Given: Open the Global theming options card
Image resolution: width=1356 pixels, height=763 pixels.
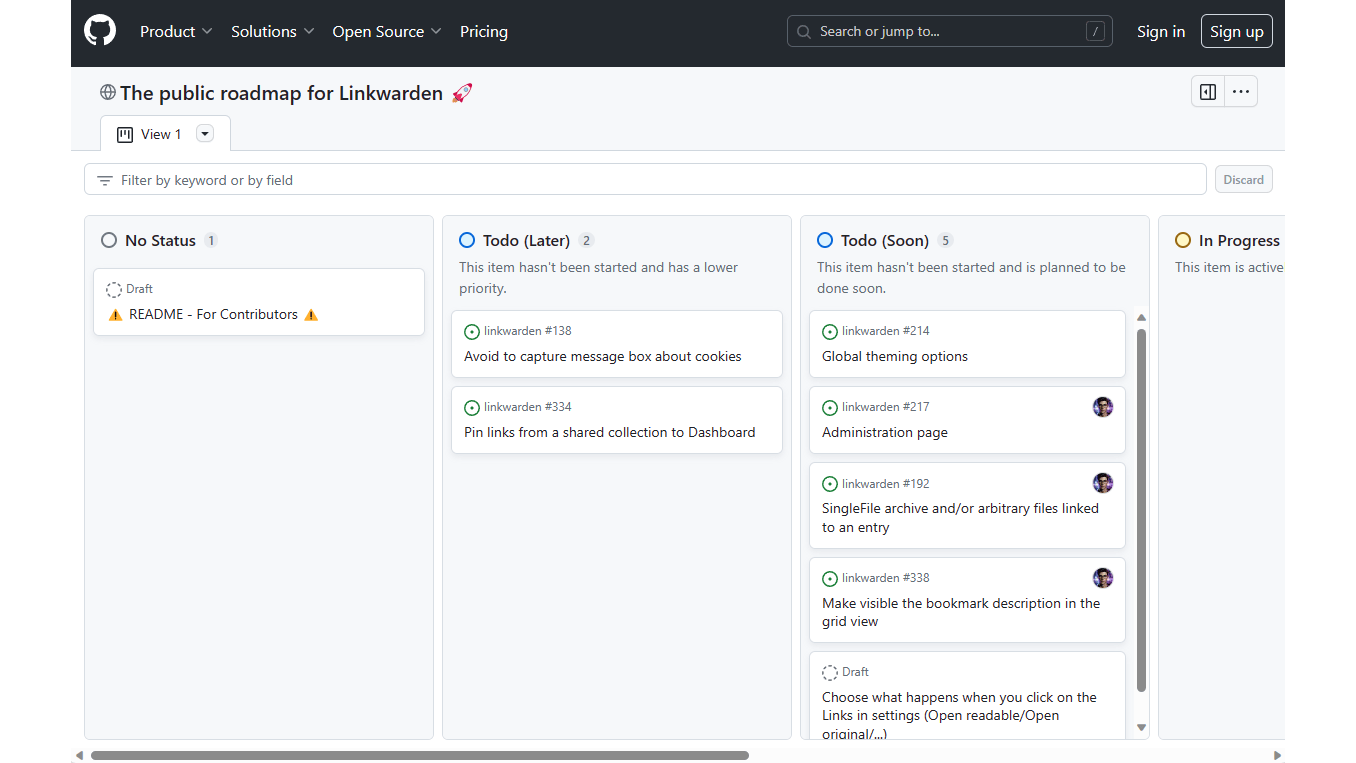Looking at the screenshot, I should (895, 357).
